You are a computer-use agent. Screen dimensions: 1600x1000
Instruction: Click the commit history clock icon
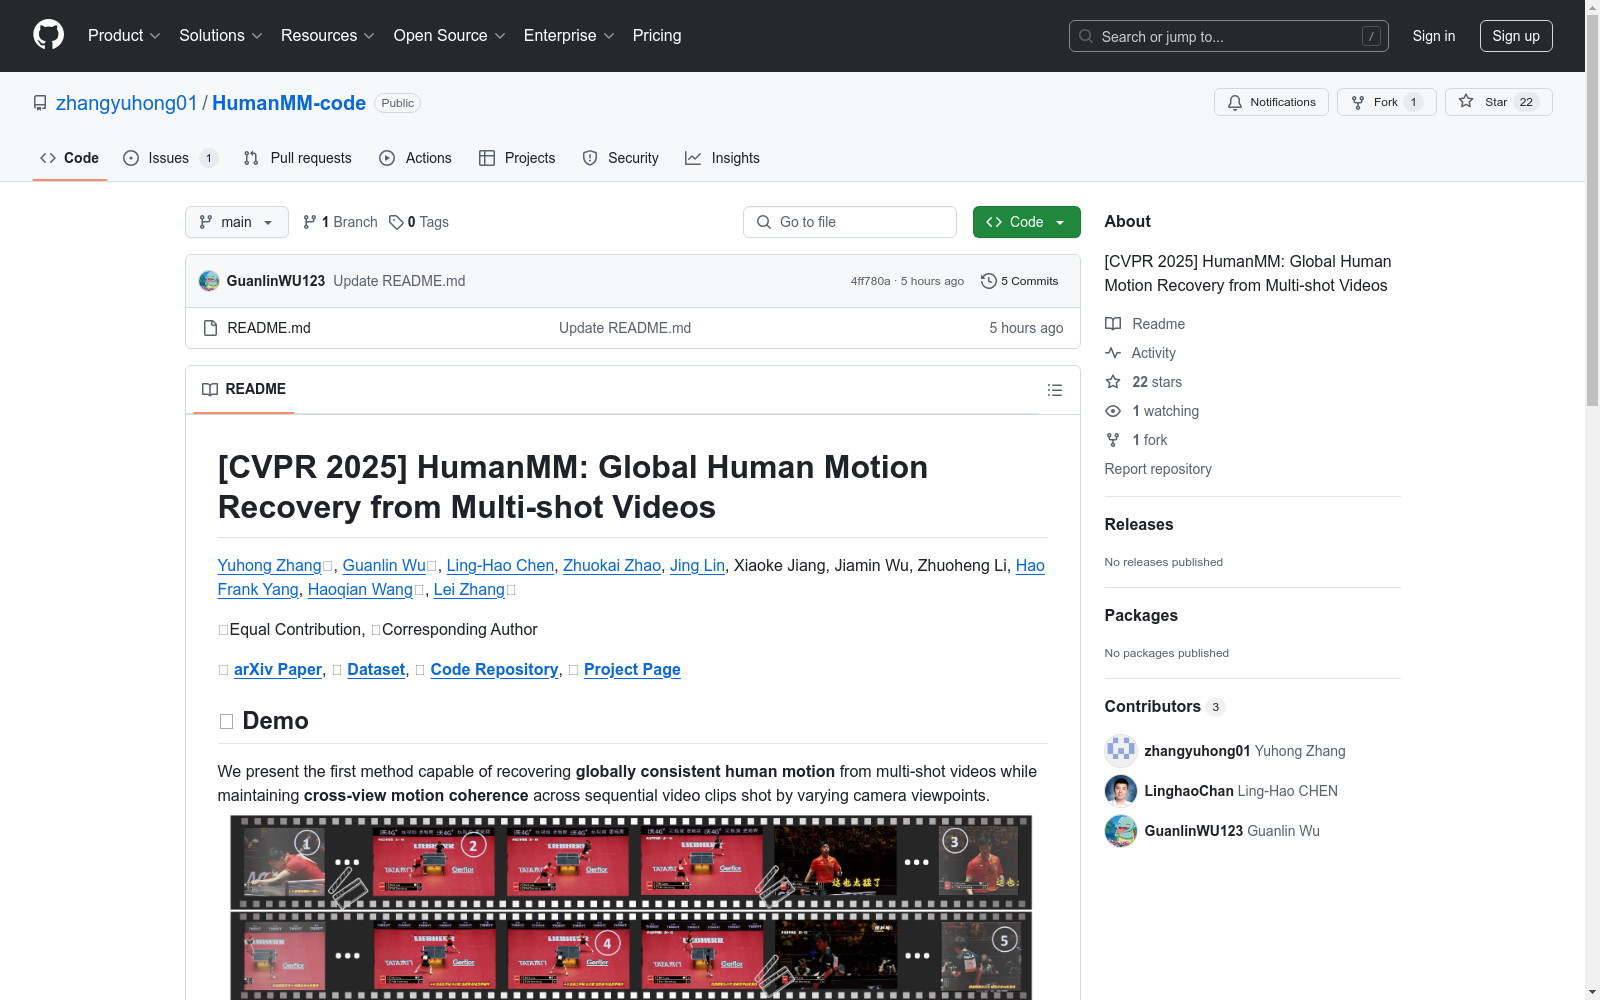(x=989, y=281)
